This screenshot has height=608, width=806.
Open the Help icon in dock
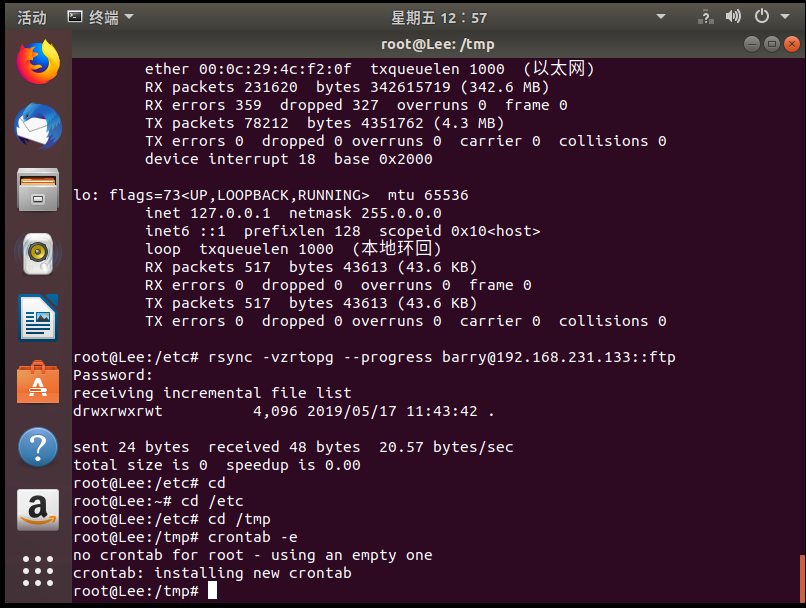38,445
